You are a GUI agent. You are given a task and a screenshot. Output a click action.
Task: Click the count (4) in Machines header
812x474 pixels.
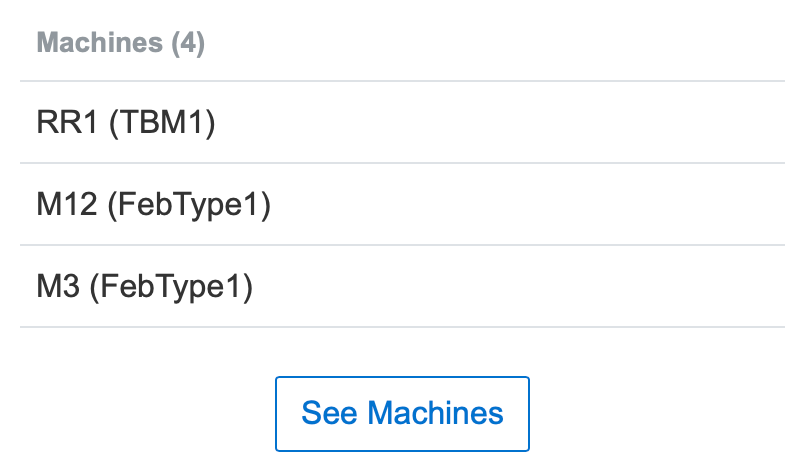click(x=188, y=44)
